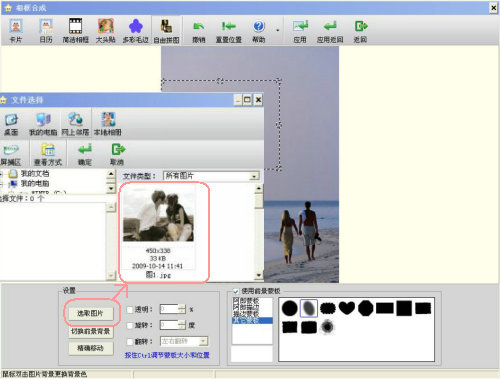Select the heart-shaped mask swatch
Viewport: 500px width, 379px height.
347,308
